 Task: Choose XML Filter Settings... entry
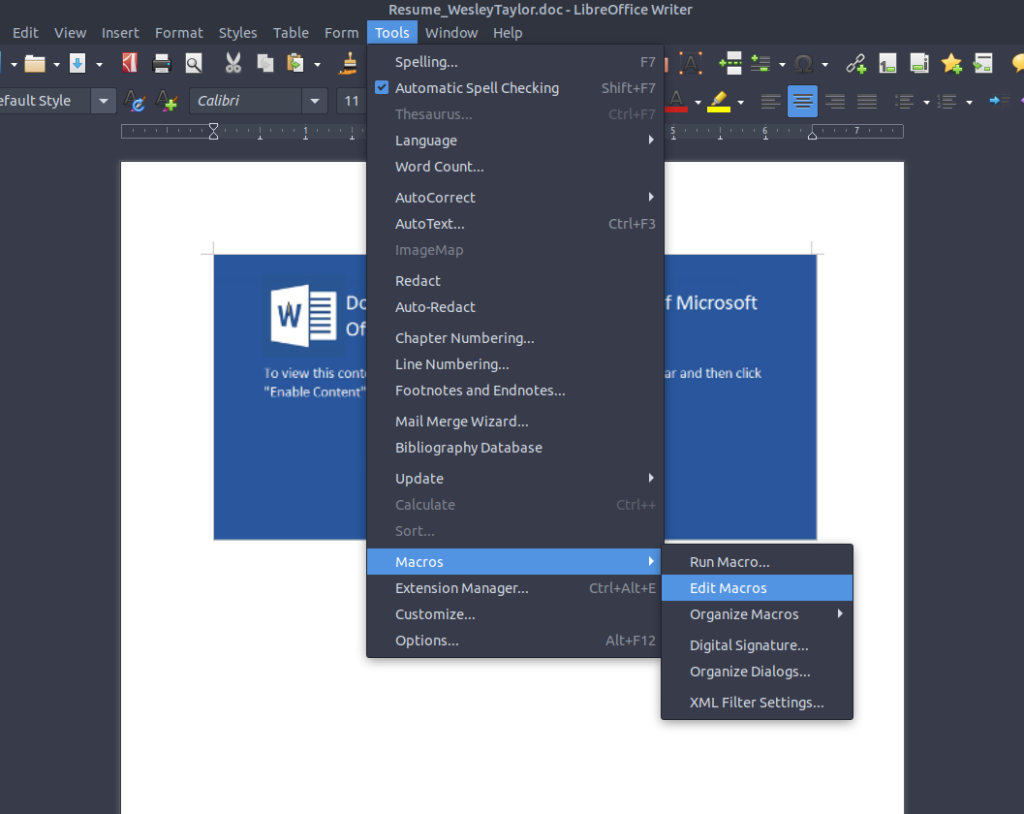[x=757, y=702]
